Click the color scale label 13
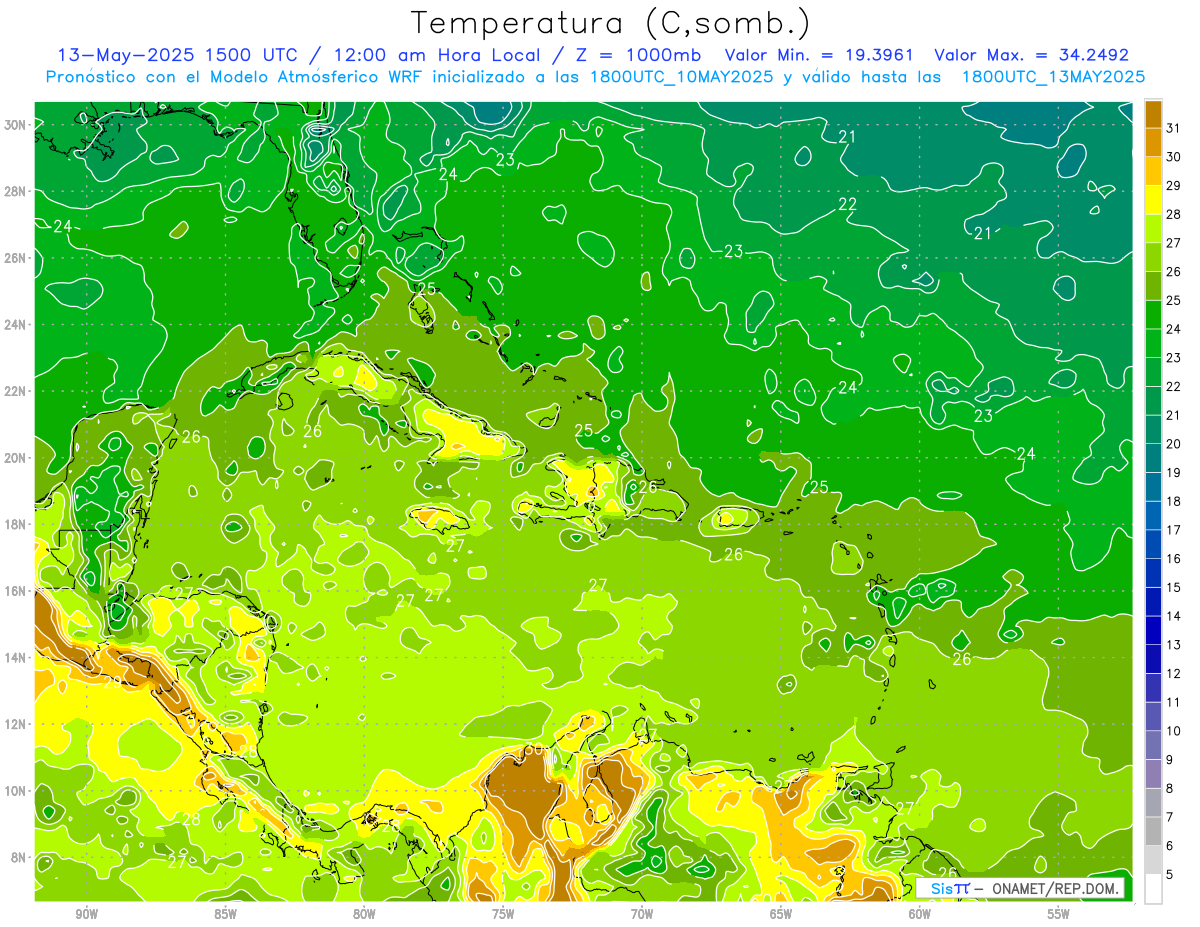Screen dimensions: 1200x927 [x=1173, y=645]
